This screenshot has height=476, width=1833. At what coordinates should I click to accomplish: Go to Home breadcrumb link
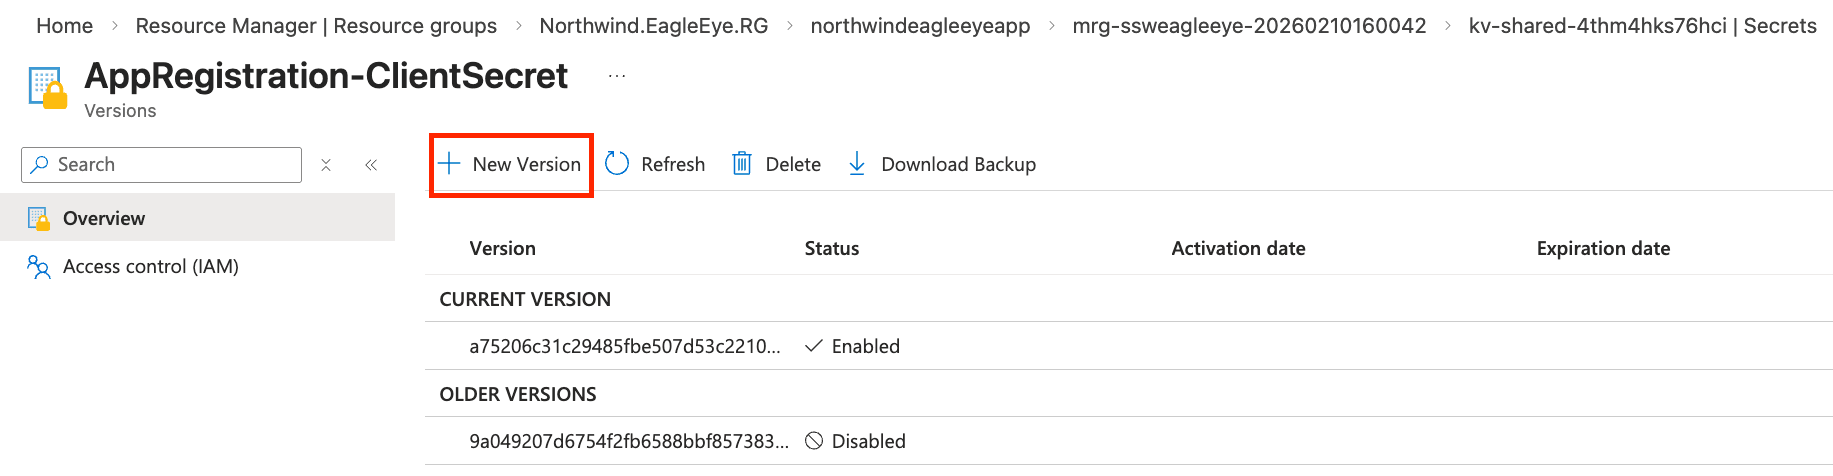(x=64, y=26)
